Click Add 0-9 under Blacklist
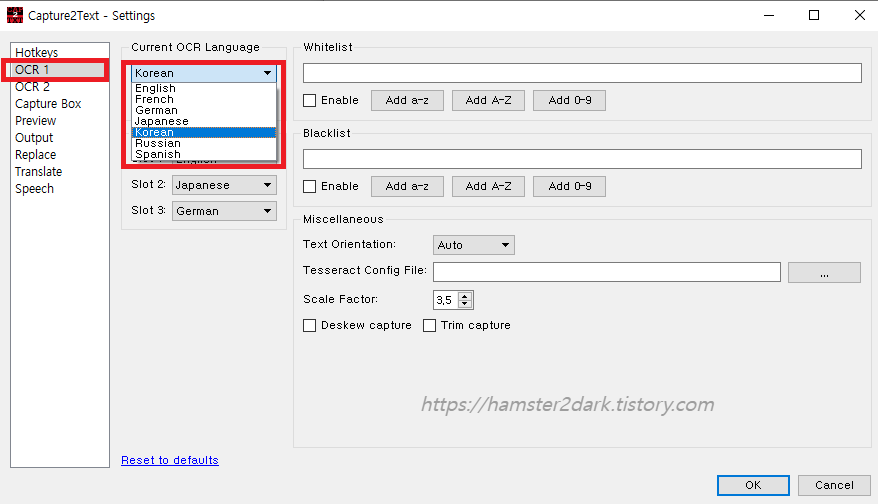This screenshot has width=878, height=504. click(x=569, y=186)
